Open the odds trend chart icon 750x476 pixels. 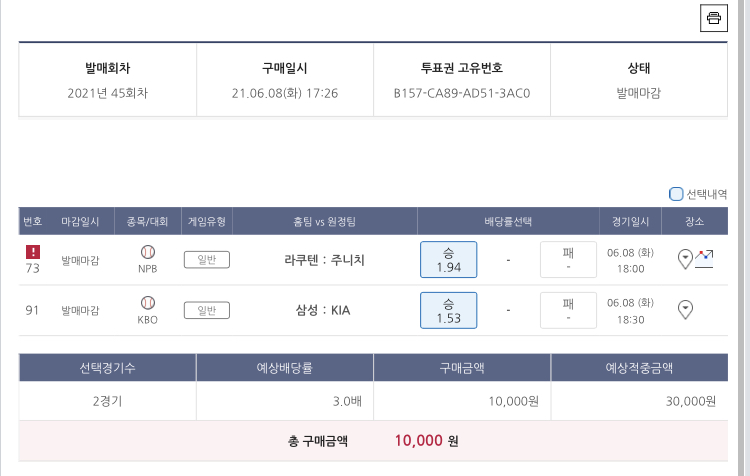[x=704, y=257]
